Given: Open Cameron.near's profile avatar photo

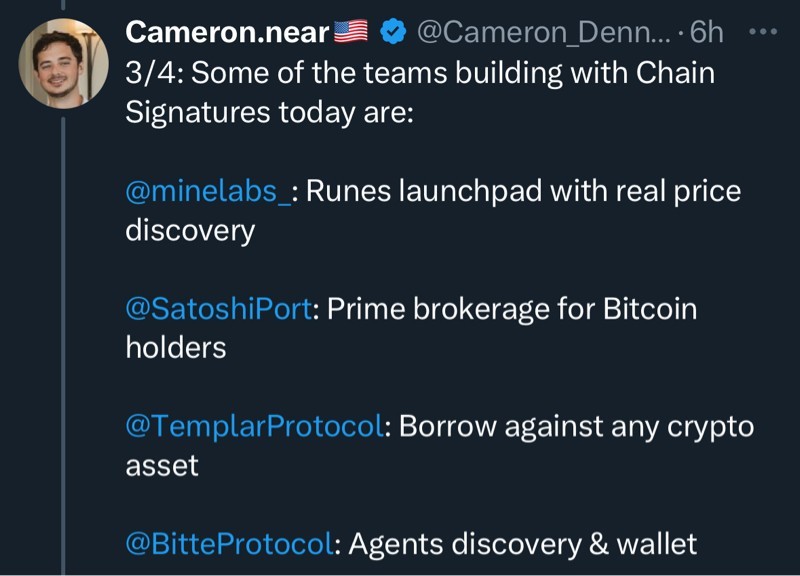Looking at the screenshot, I should tap(64, 62).
